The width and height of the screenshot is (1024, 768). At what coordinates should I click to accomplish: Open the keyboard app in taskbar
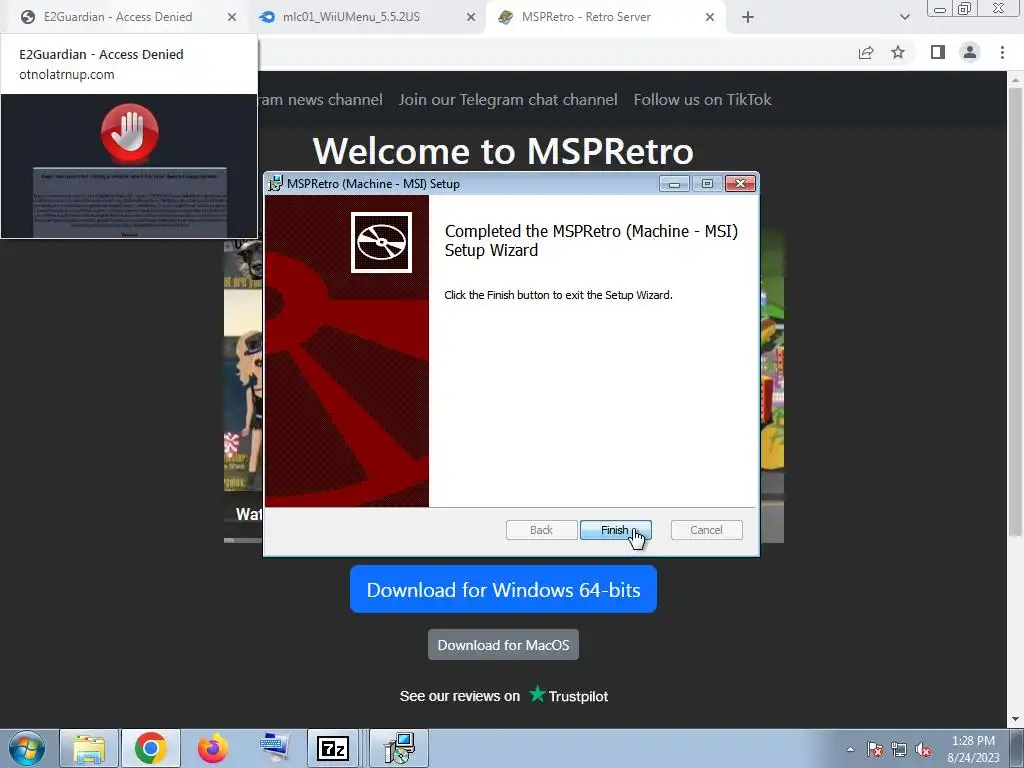274,748
